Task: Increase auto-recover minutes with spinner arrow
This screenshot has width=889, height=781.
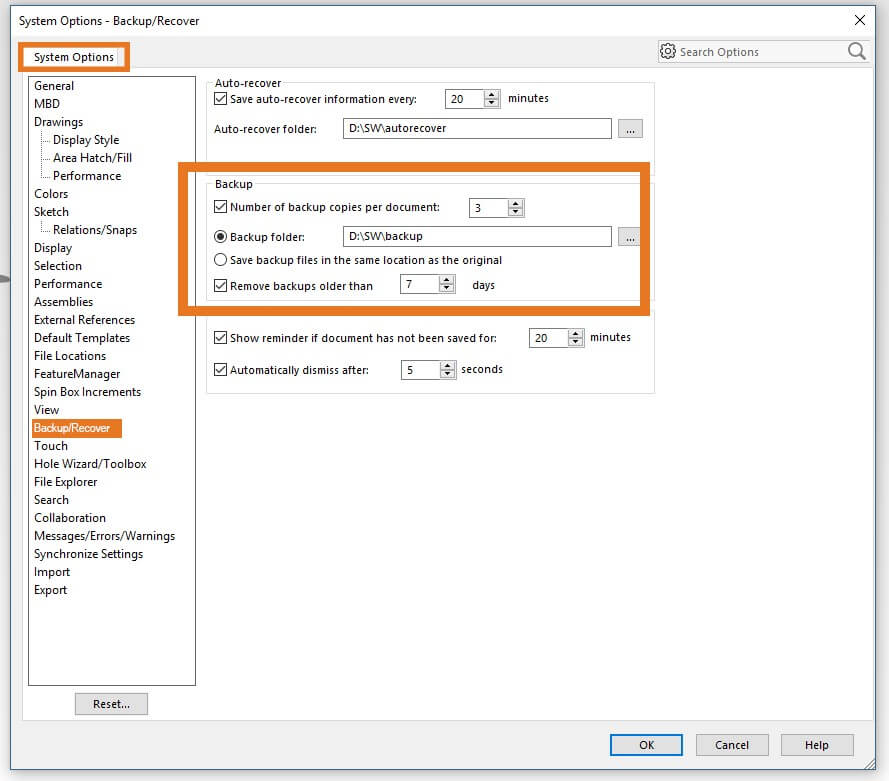Action: (491, 95)
